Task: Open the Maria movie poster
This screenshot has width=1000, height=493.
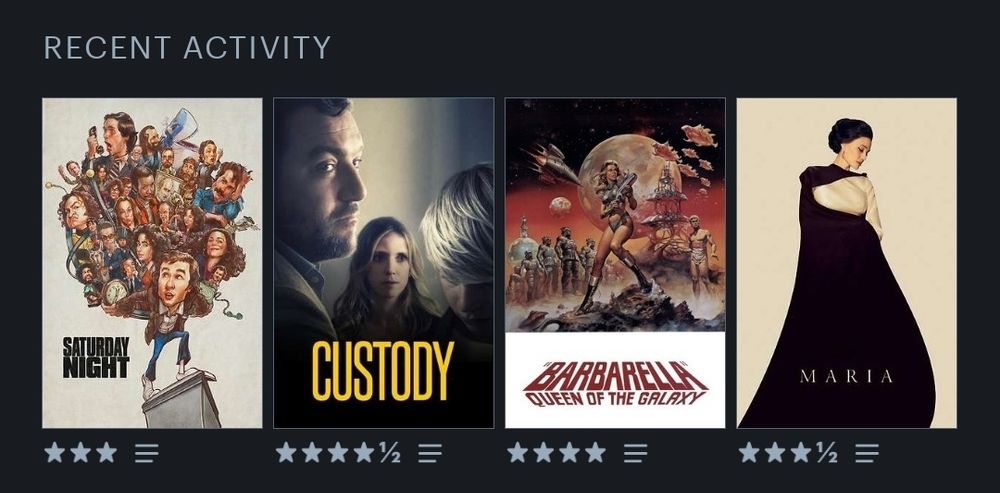Action: point(847,263)
